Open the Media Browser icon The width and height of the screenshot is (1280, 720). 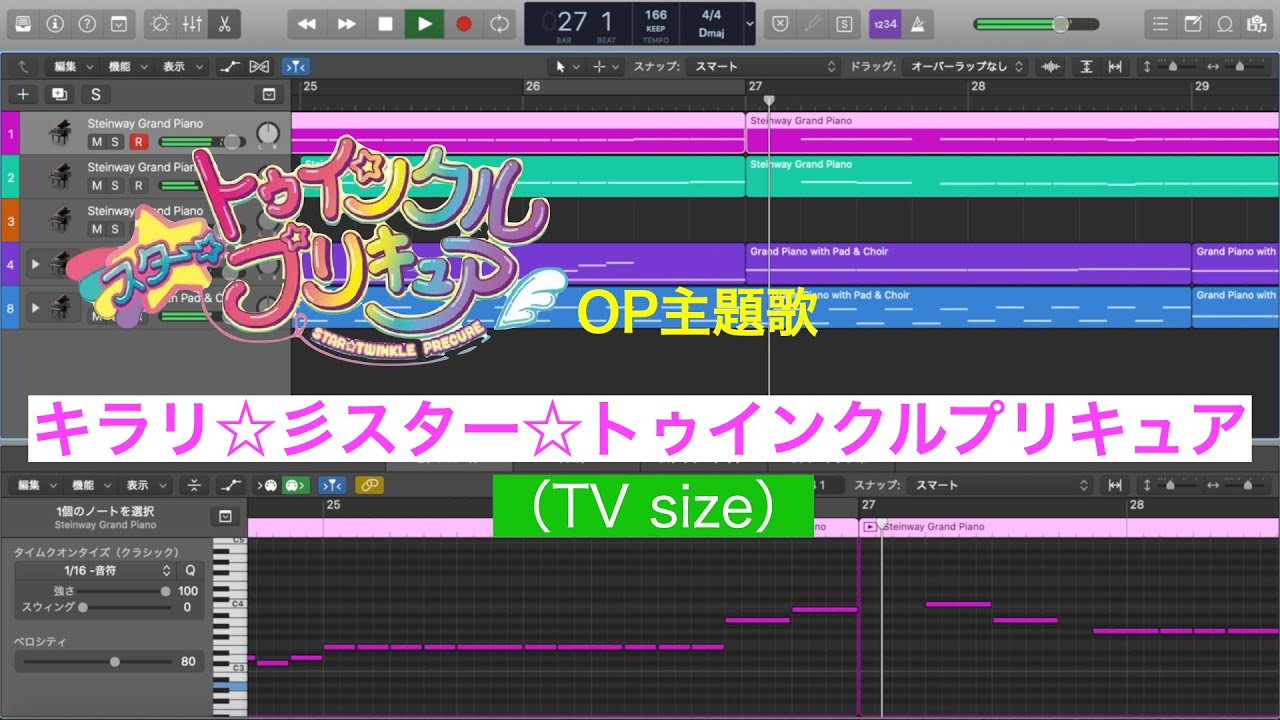point(1256,23)
